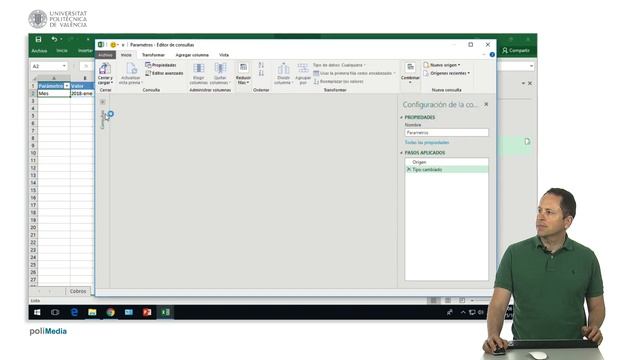The width and height of the screenshot is (640, 360).
Task: Collapse the PASOS APLICADOS section
Action: [x=402, y=153]
